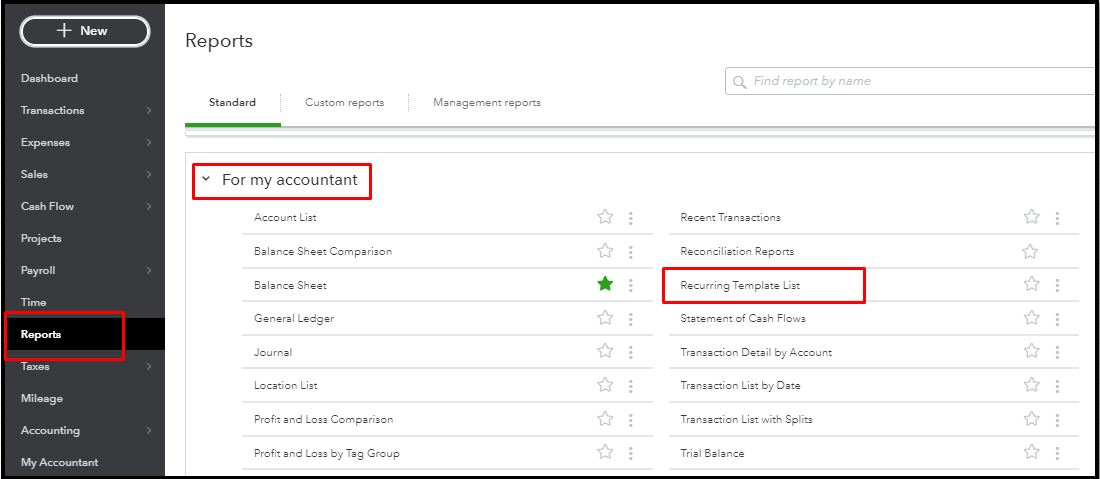Switch to the Custom reports tab

tap(344, 103)
